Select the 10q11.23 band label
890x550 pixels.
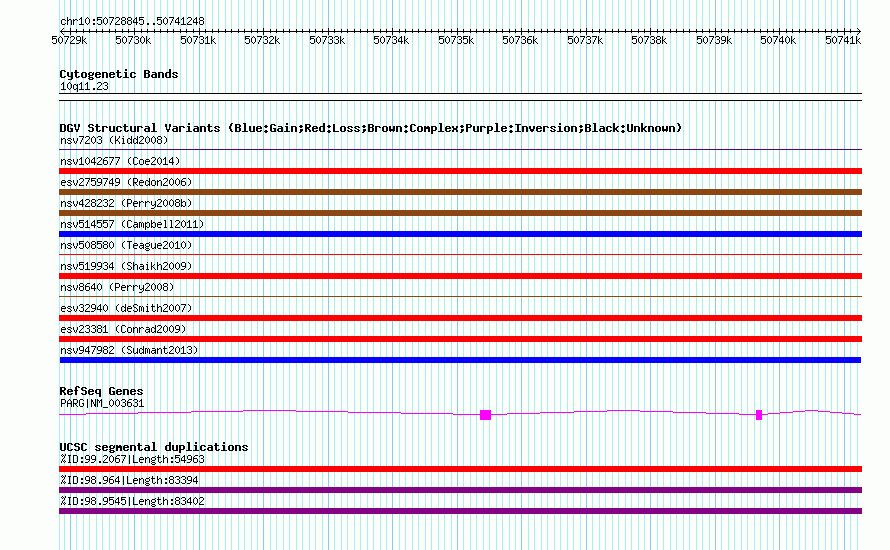[x=84, y=86]
